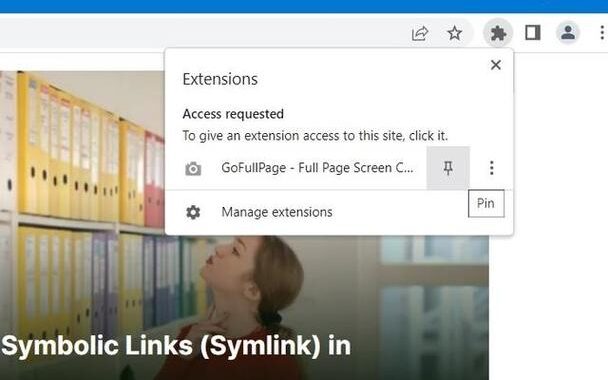Close the Extensions popup

pyautogui.click(x=496, y=65)
